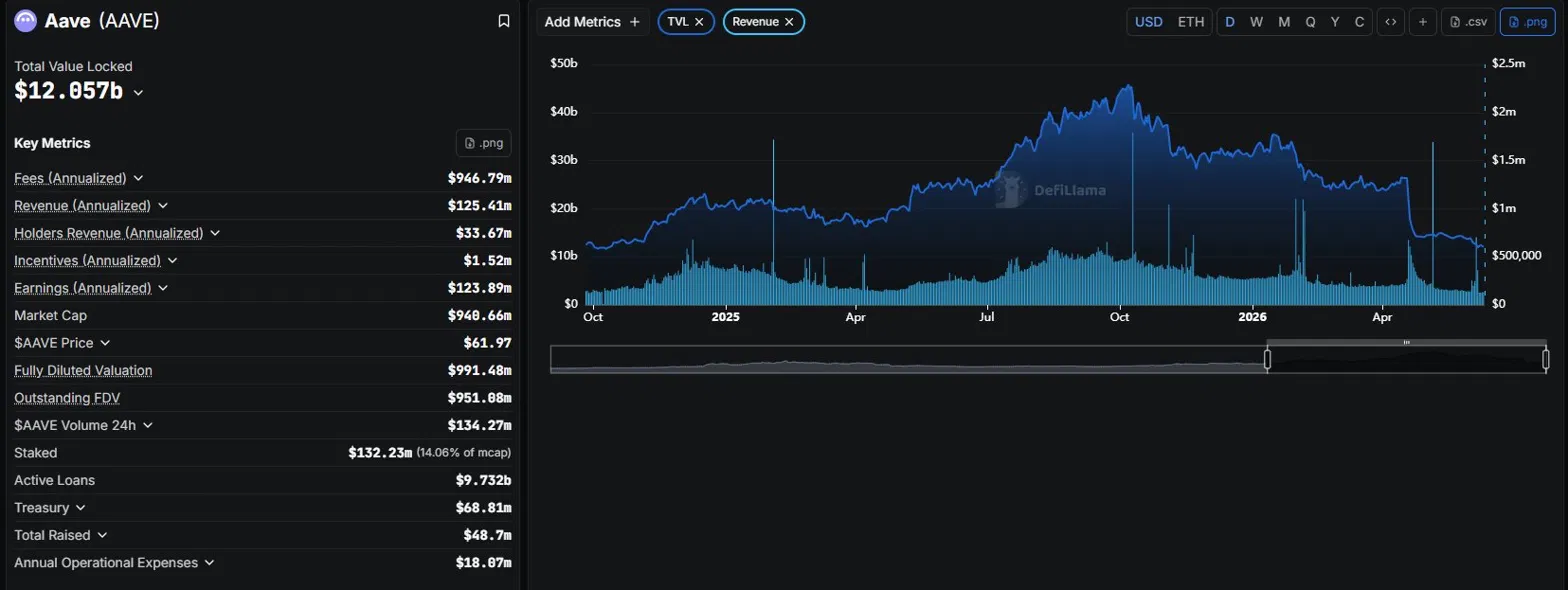
Task: Expand Holders Revenue (Annualized) row
Action: coord(215,233)
